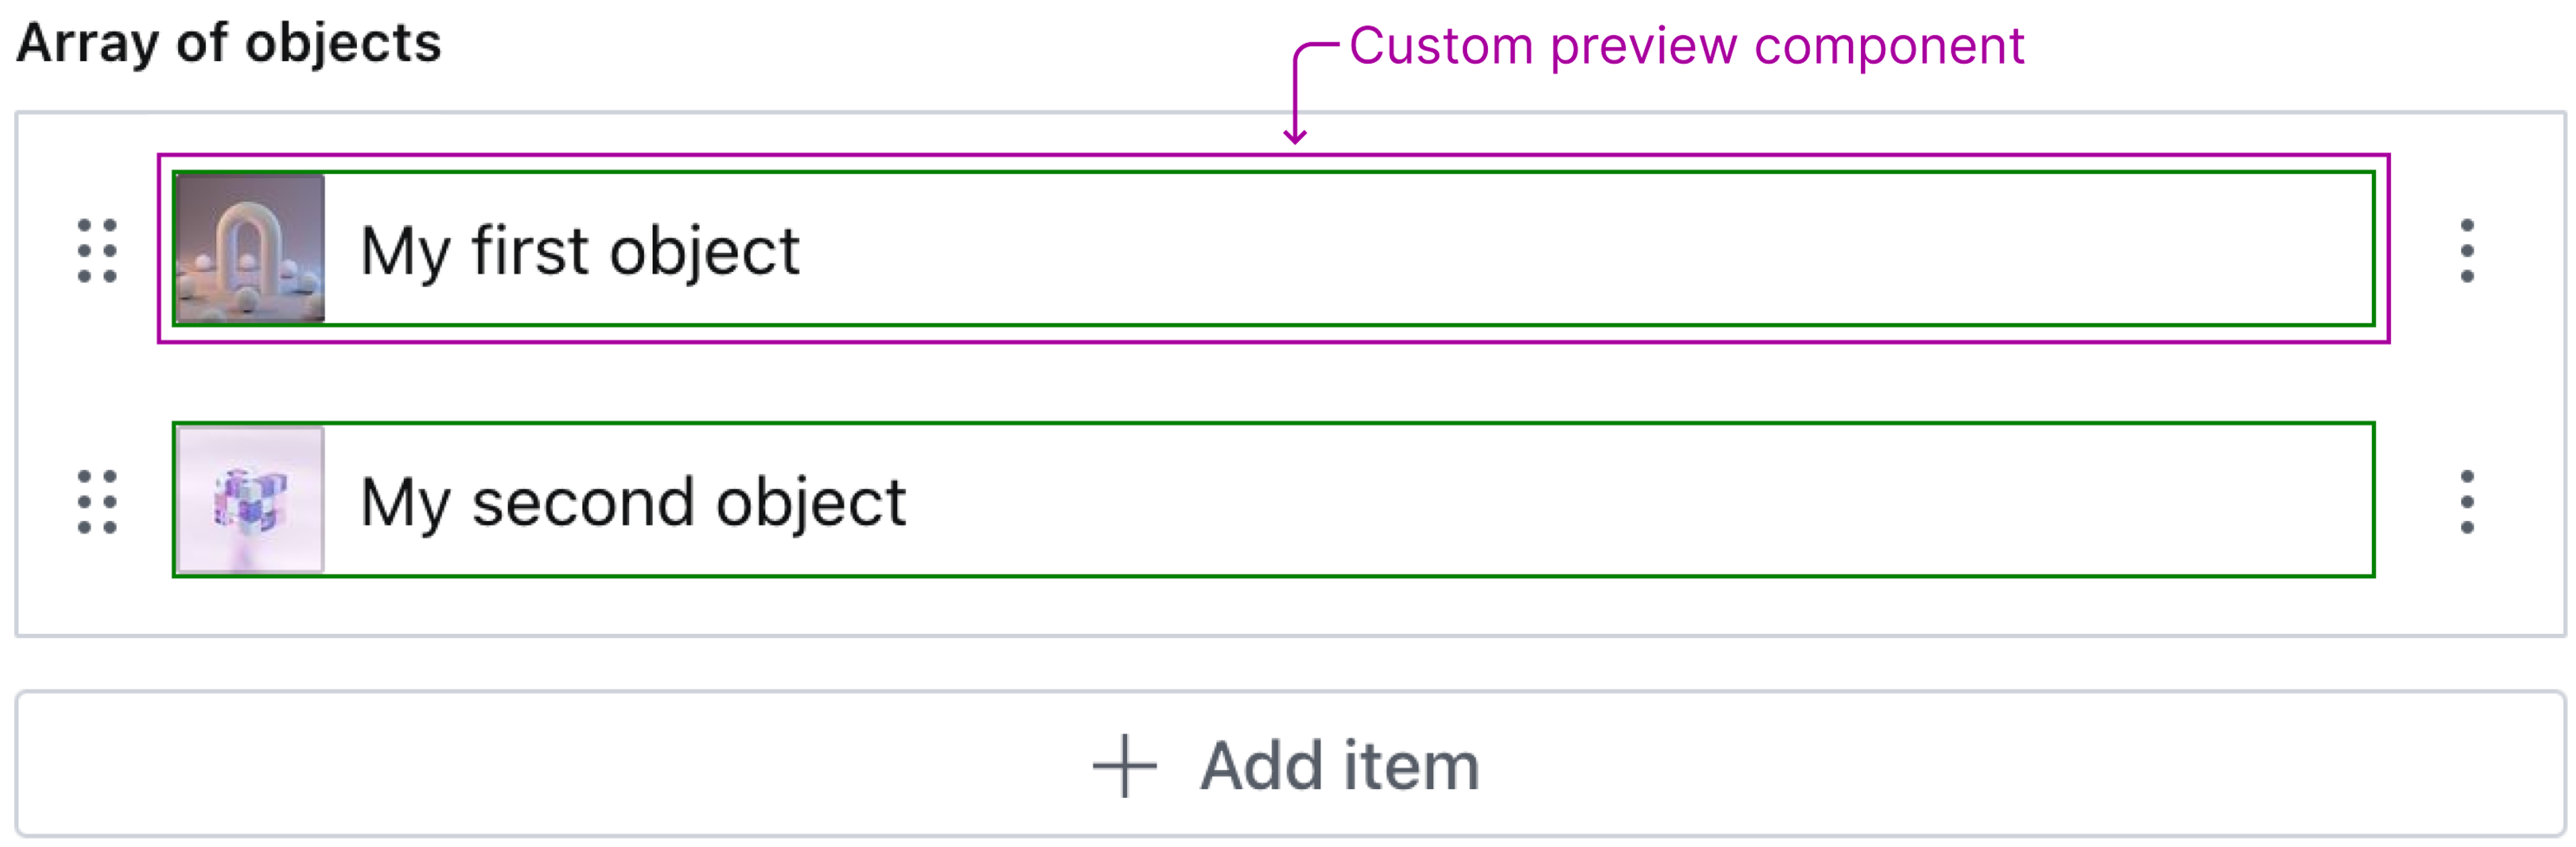Click the word "Custom" in the purple annotation
This screenshot has width=2576, height=847.
[x=1441, y=46]
